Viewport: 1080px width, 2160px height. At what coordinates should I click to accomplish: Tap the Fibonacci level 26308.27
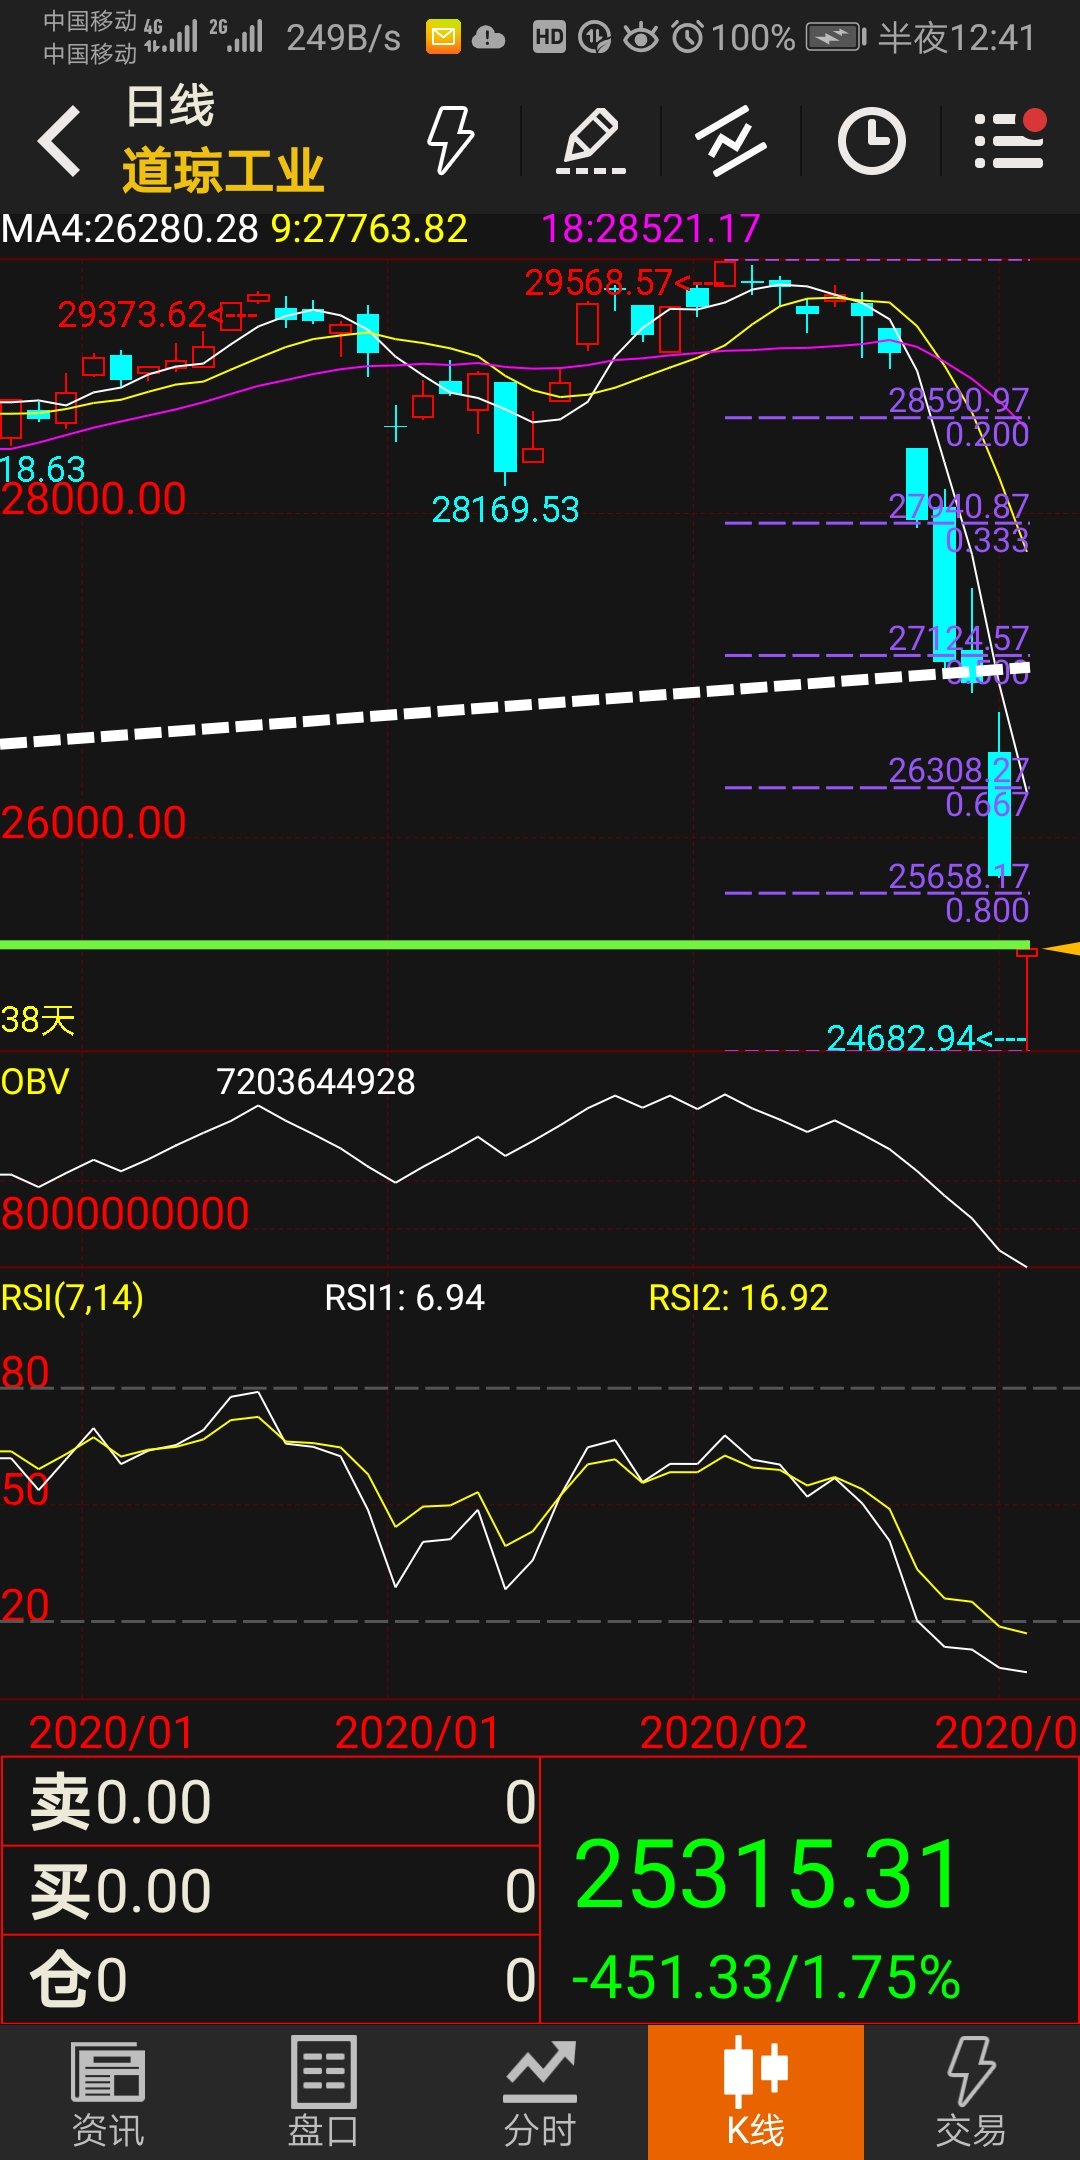(958, 771)
